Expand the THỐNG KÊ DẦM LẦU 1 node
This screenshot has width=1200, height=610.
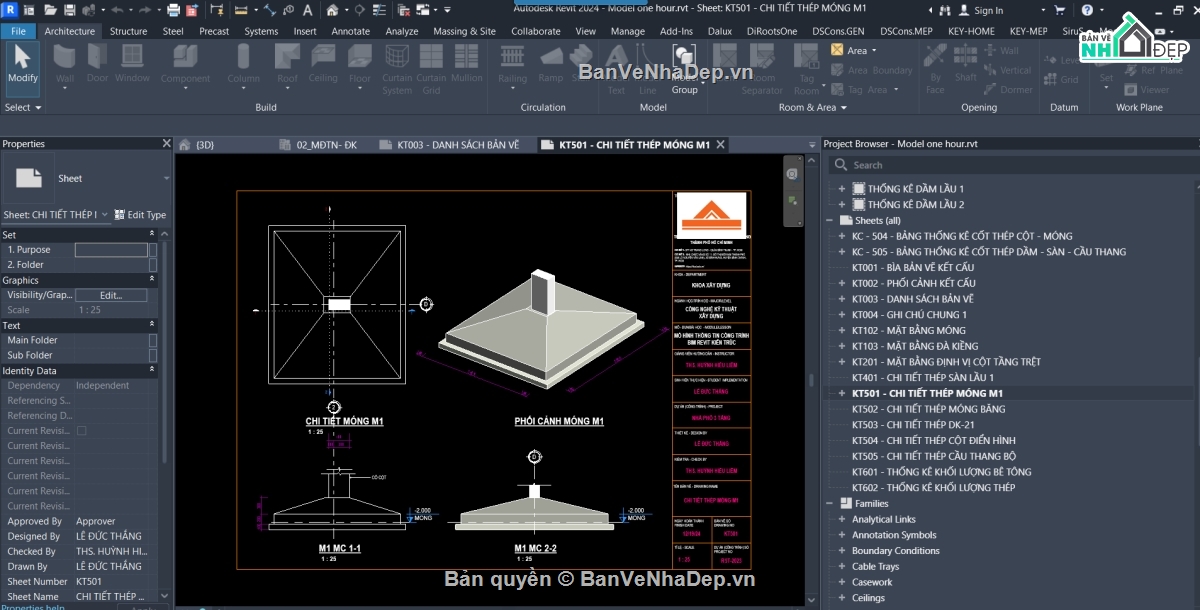click(x=841, y=189)
